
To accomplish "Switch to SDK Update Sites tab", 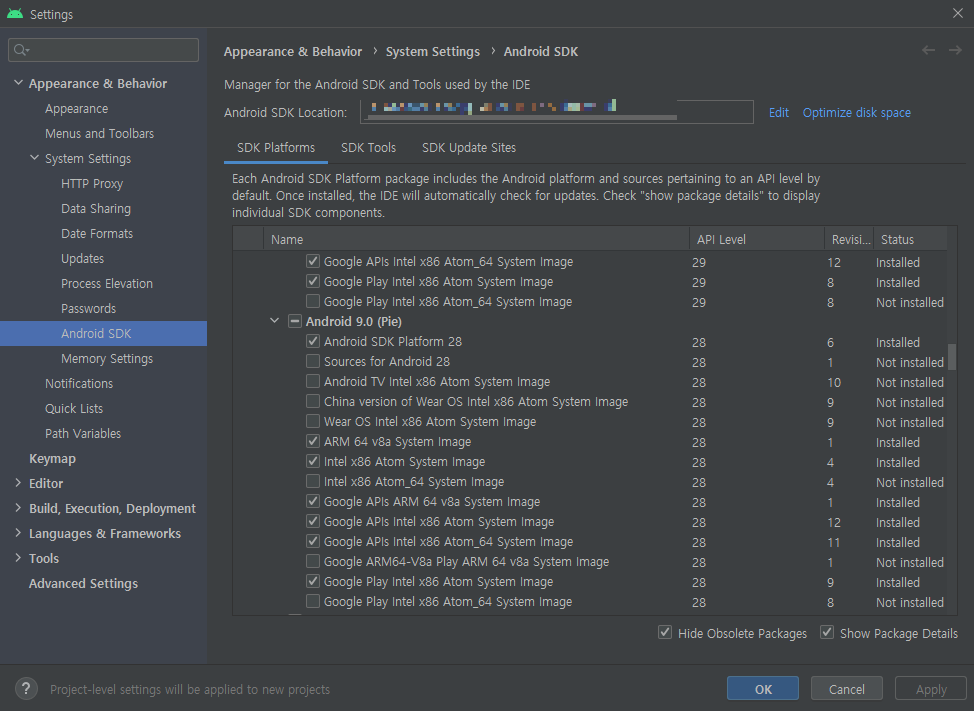I will click(x=469, y=148).
